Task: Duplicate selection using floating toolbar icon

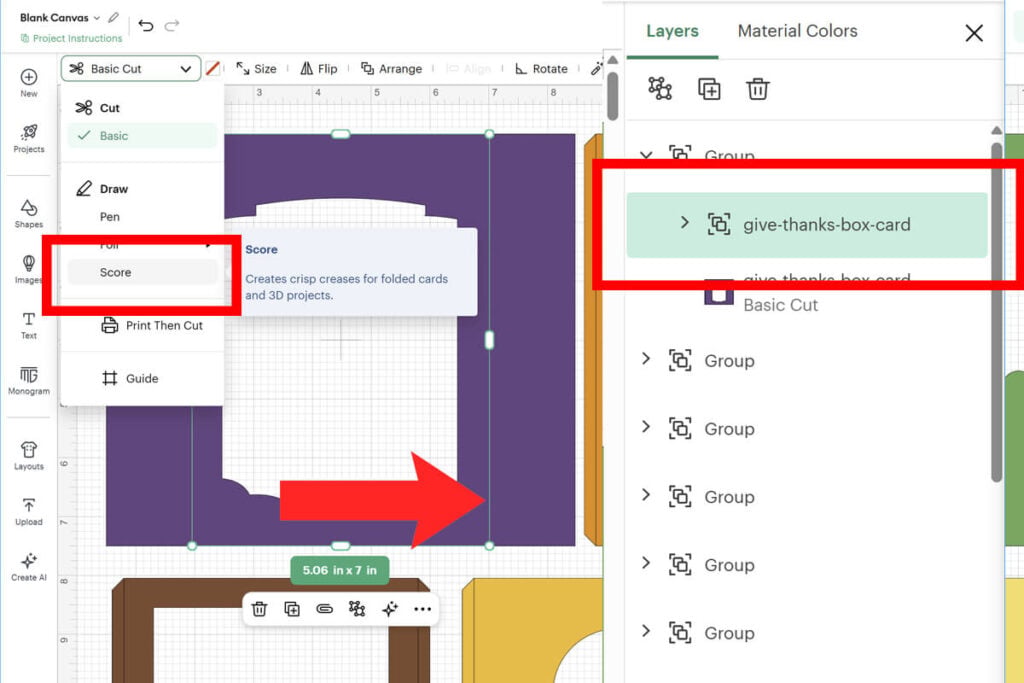Action: 292,609
